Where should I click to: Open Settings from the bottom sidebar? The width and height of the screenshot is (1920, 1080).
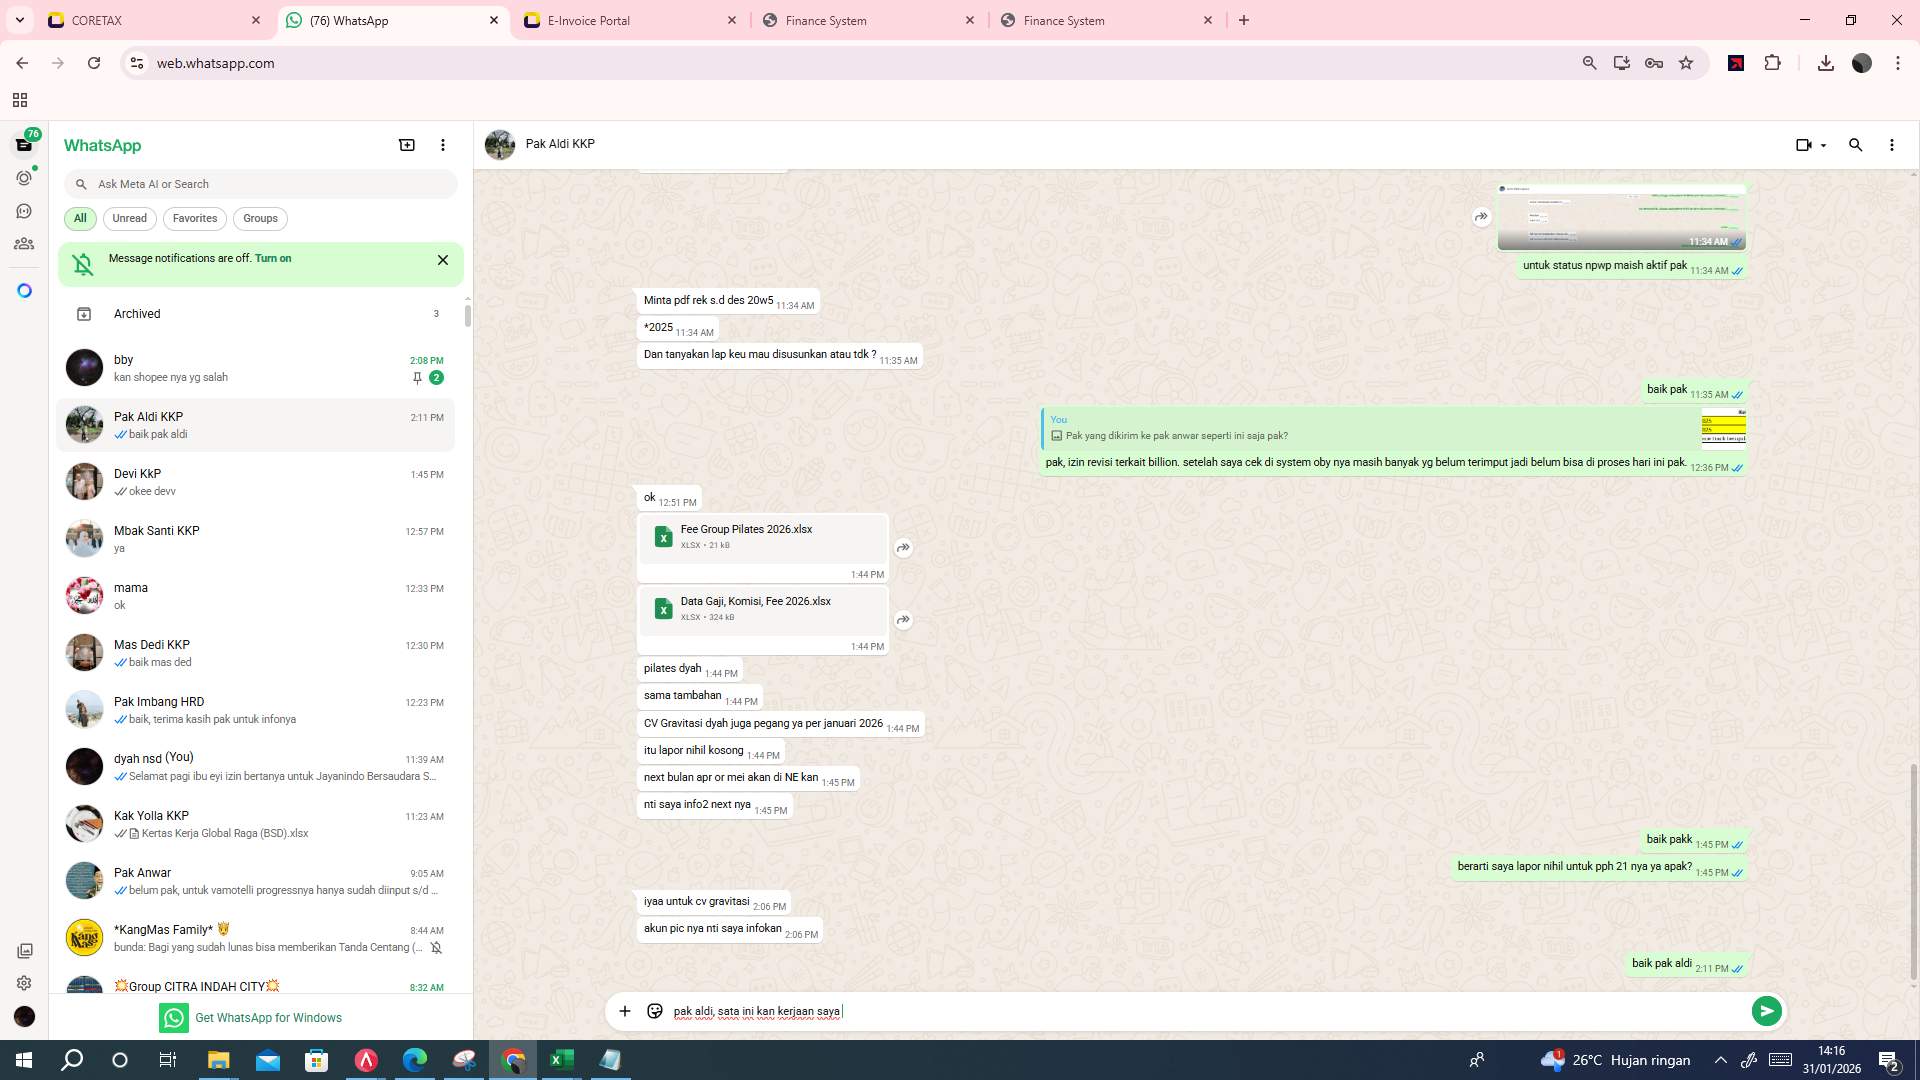(x=24, y=983)
